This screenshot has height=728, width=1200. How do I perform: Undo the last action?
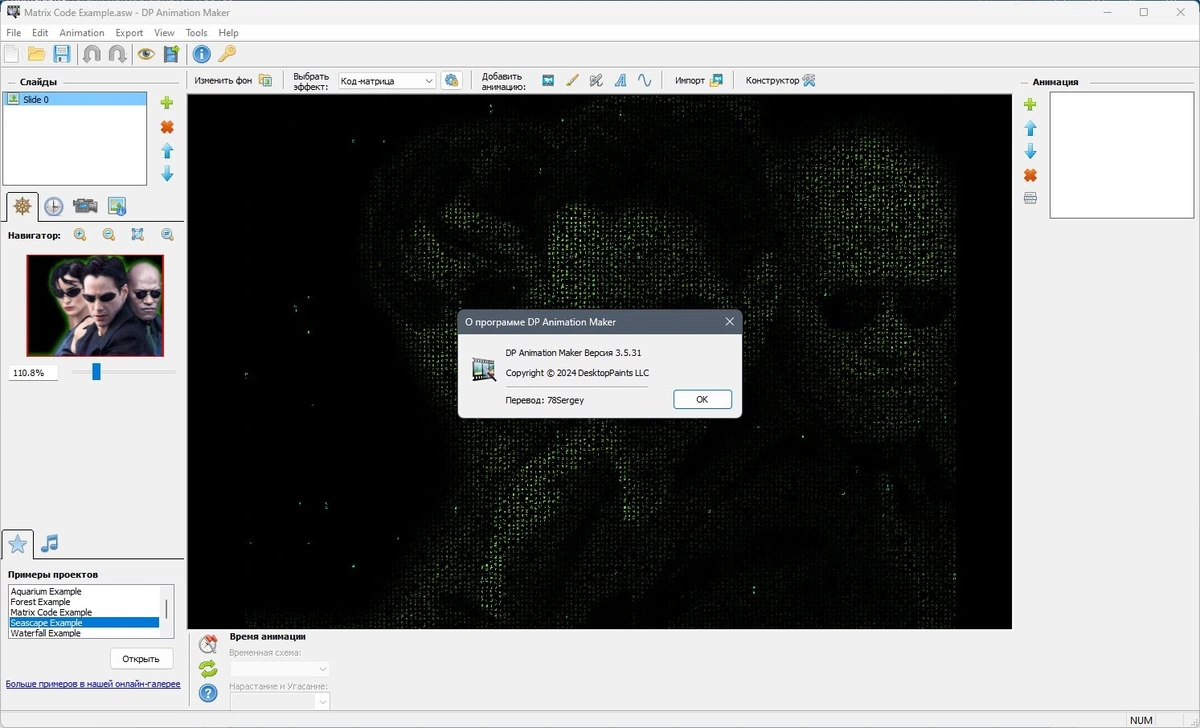[x=92, y=54]
